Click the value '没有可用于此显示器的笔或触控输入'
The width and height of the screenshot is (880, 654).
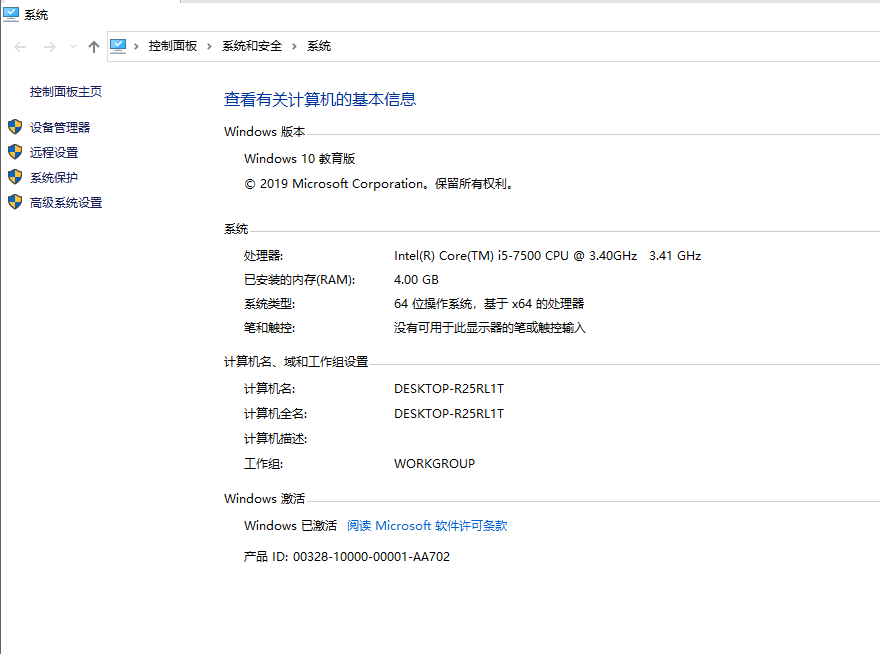click(490, 328)
